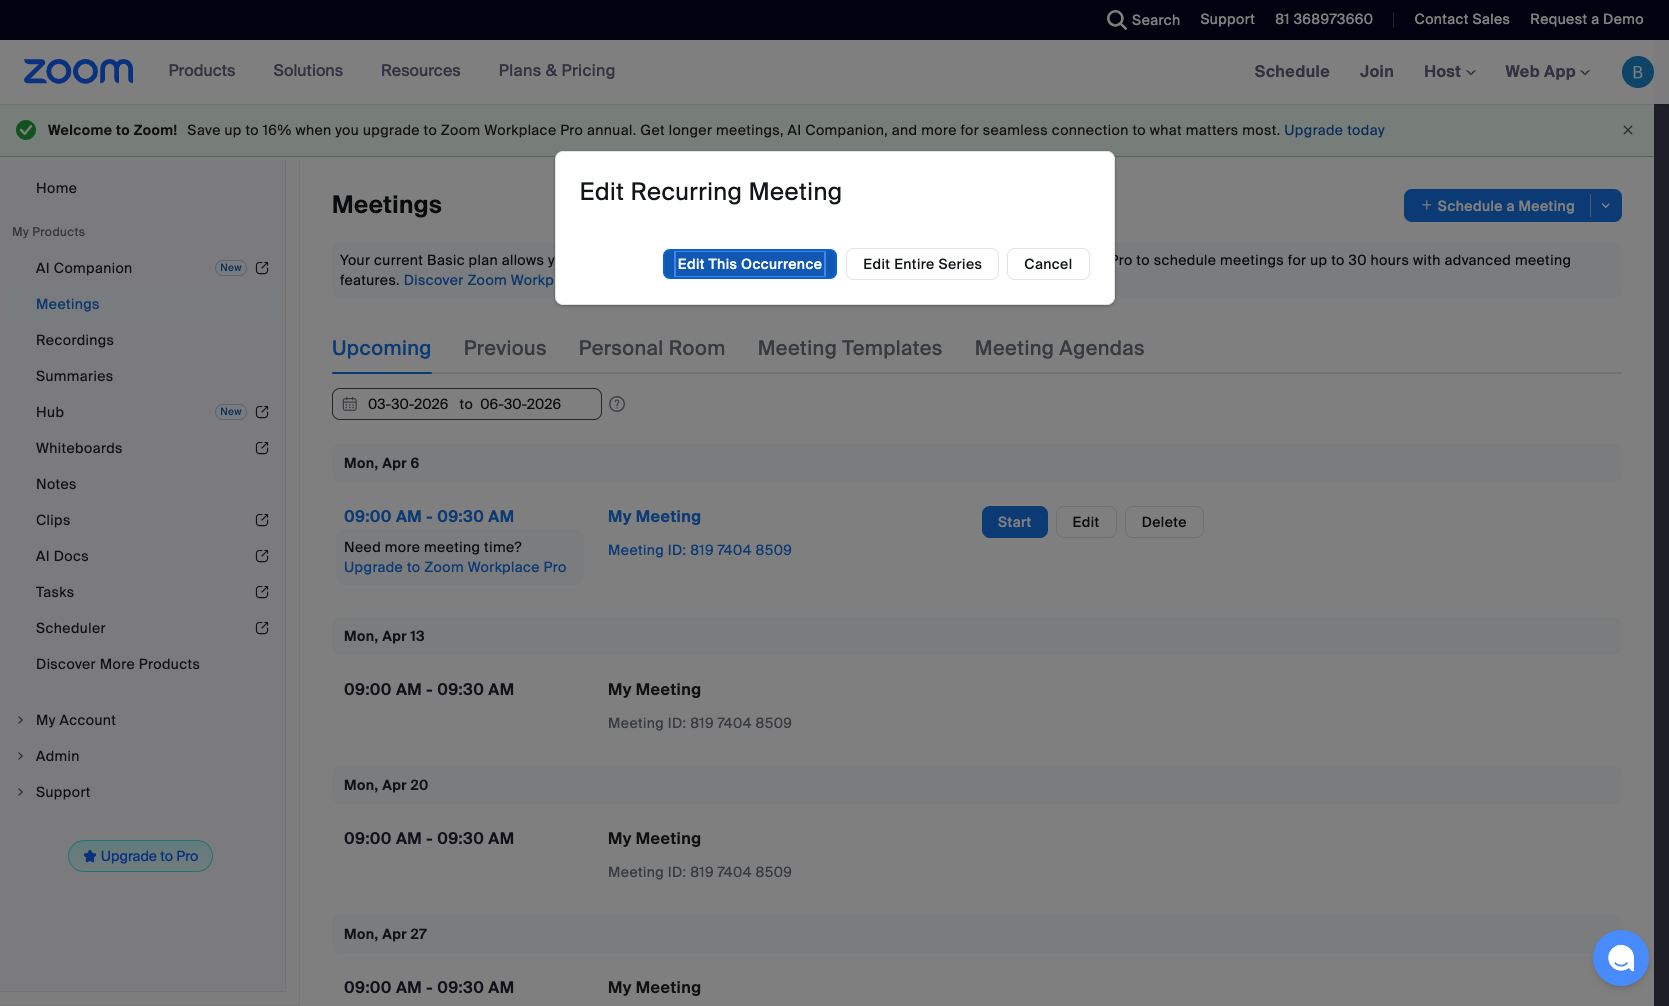Open Summaries in the sidebar

75,376
